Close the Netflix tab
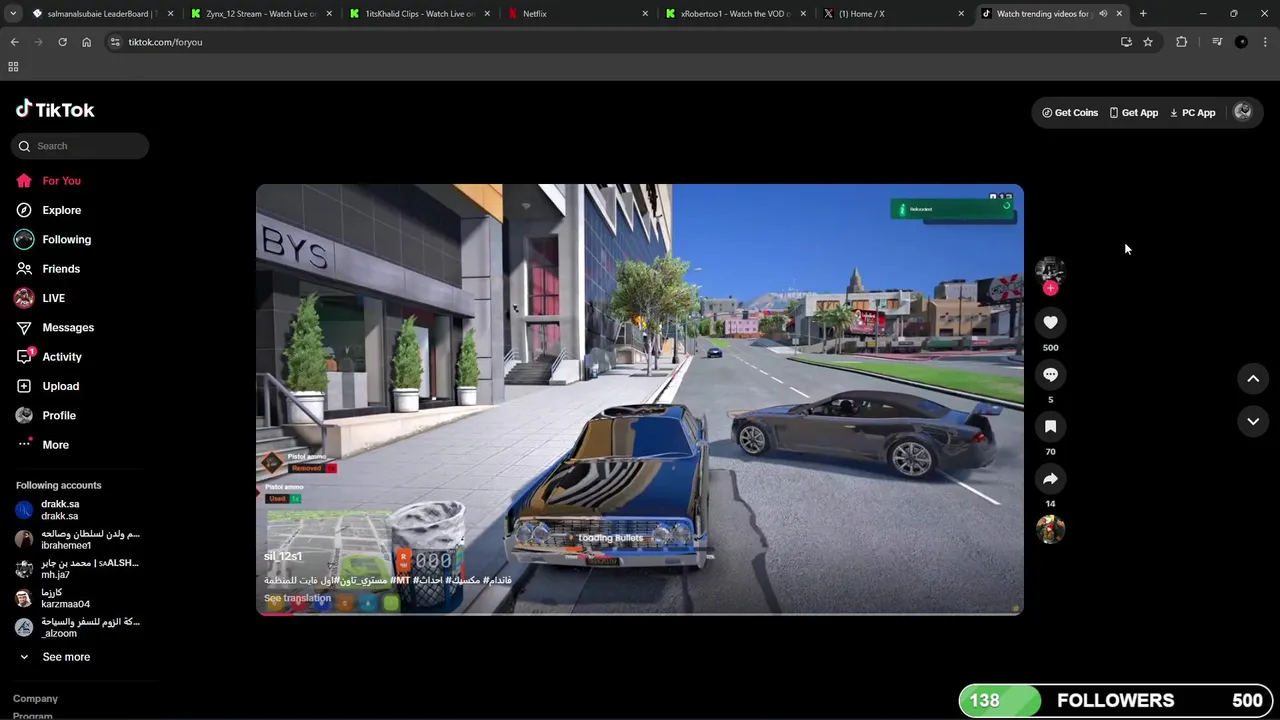This screenshot has width=1280, height=720. pyautogui.click(x=645, y=14)
